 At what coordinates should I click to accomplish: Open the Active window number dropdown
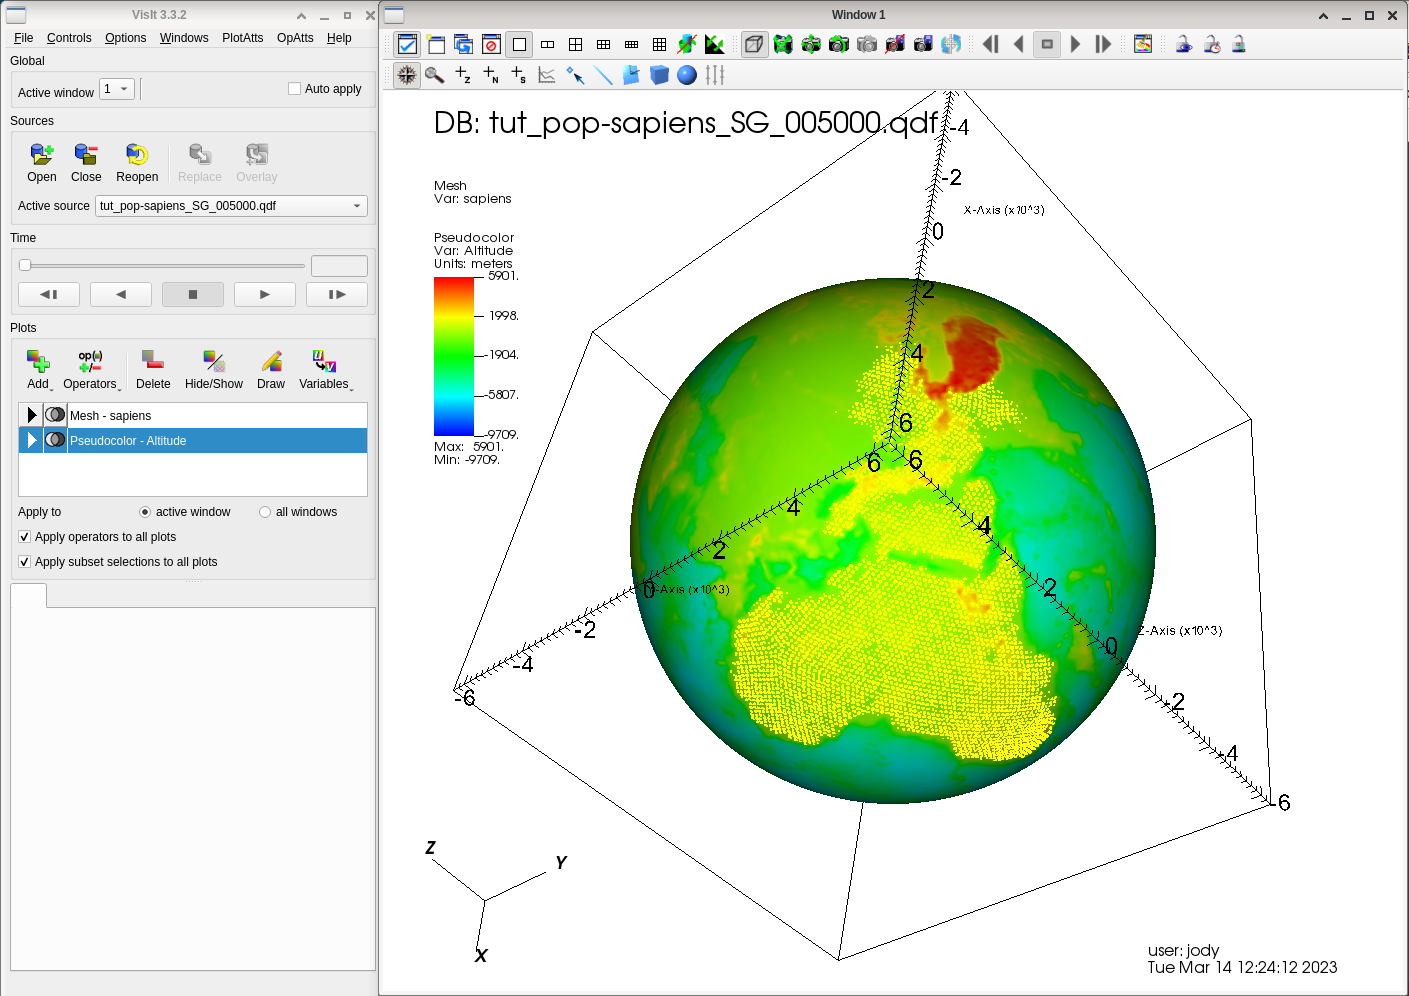[x=117, y=89]
